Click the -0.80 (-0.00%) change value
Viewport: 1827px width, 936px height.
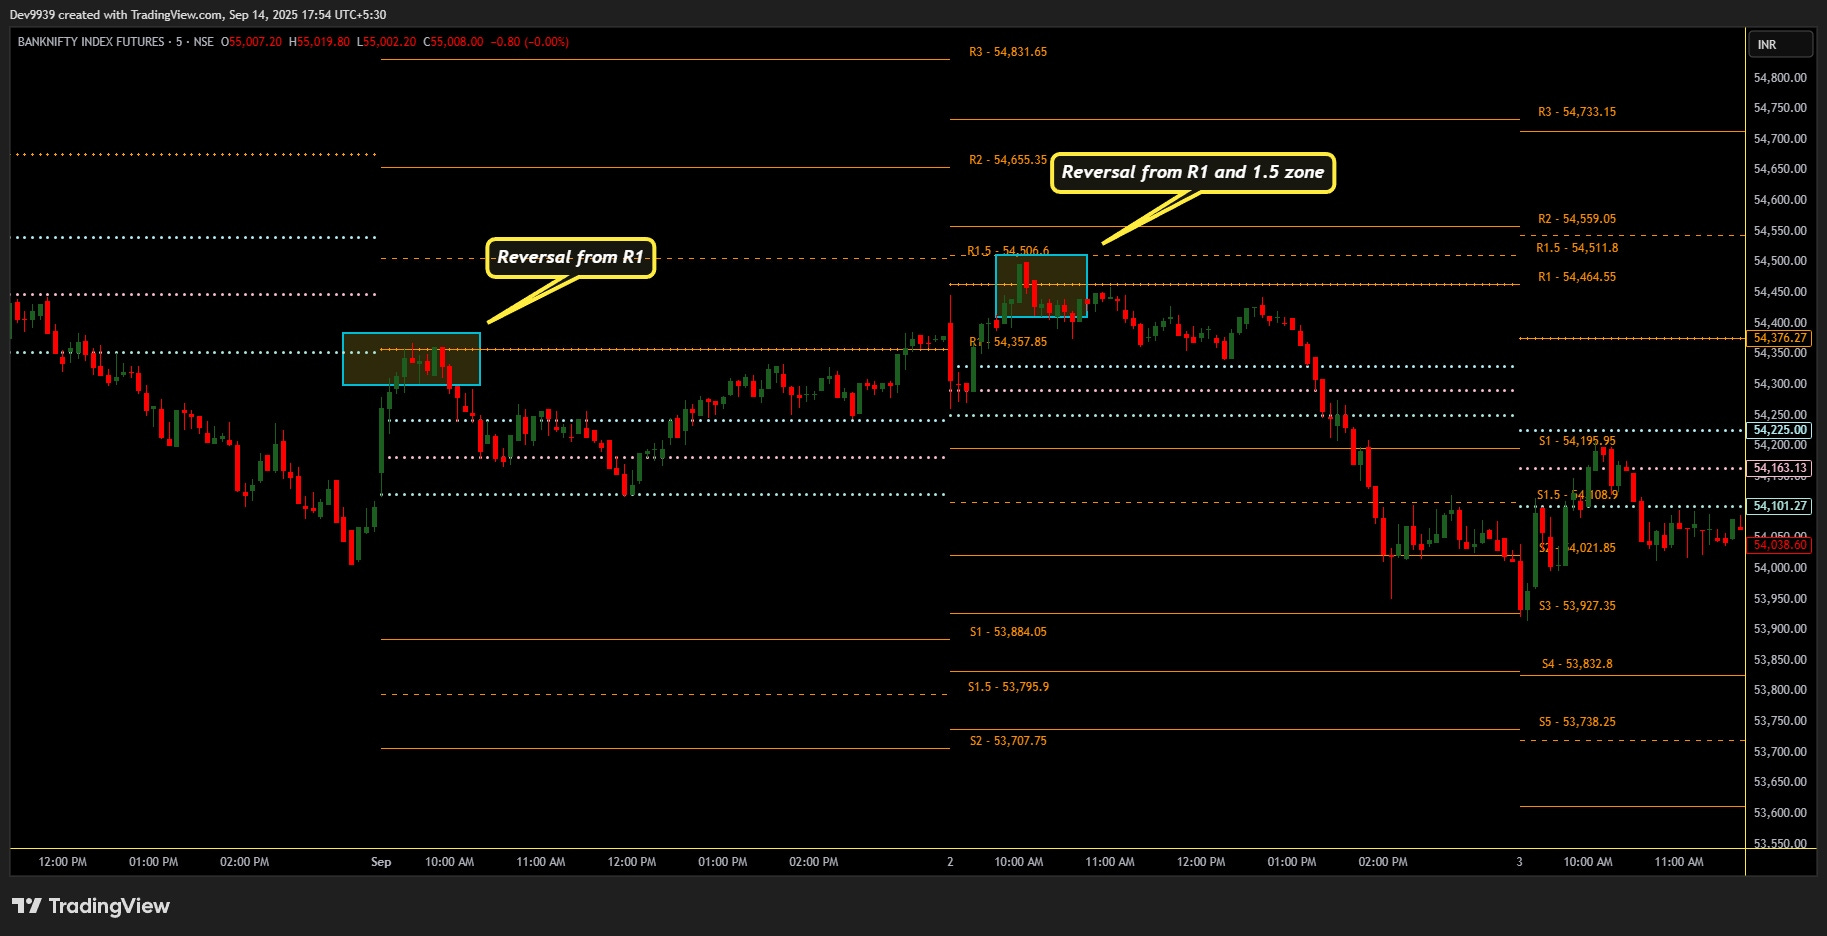click(530, 42)
